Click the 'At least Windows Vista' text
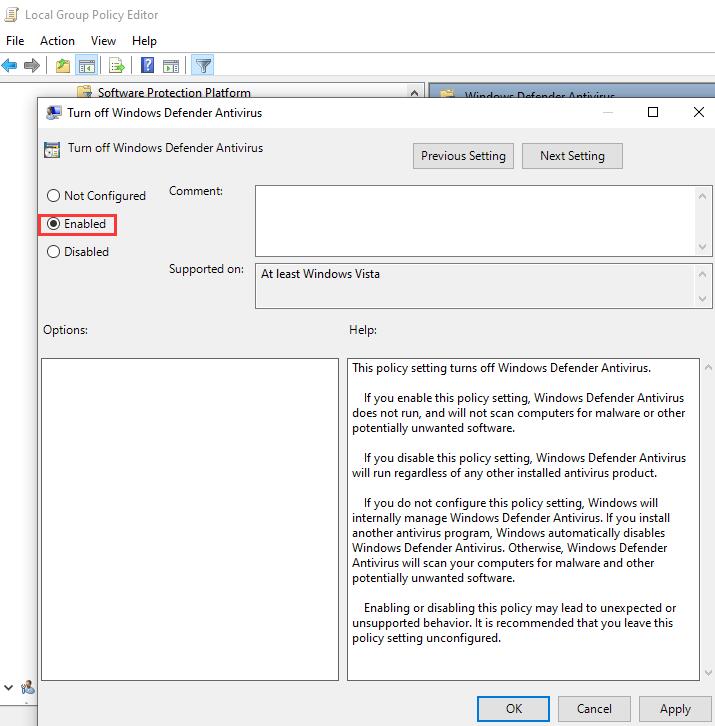 [x=320, y=274]
